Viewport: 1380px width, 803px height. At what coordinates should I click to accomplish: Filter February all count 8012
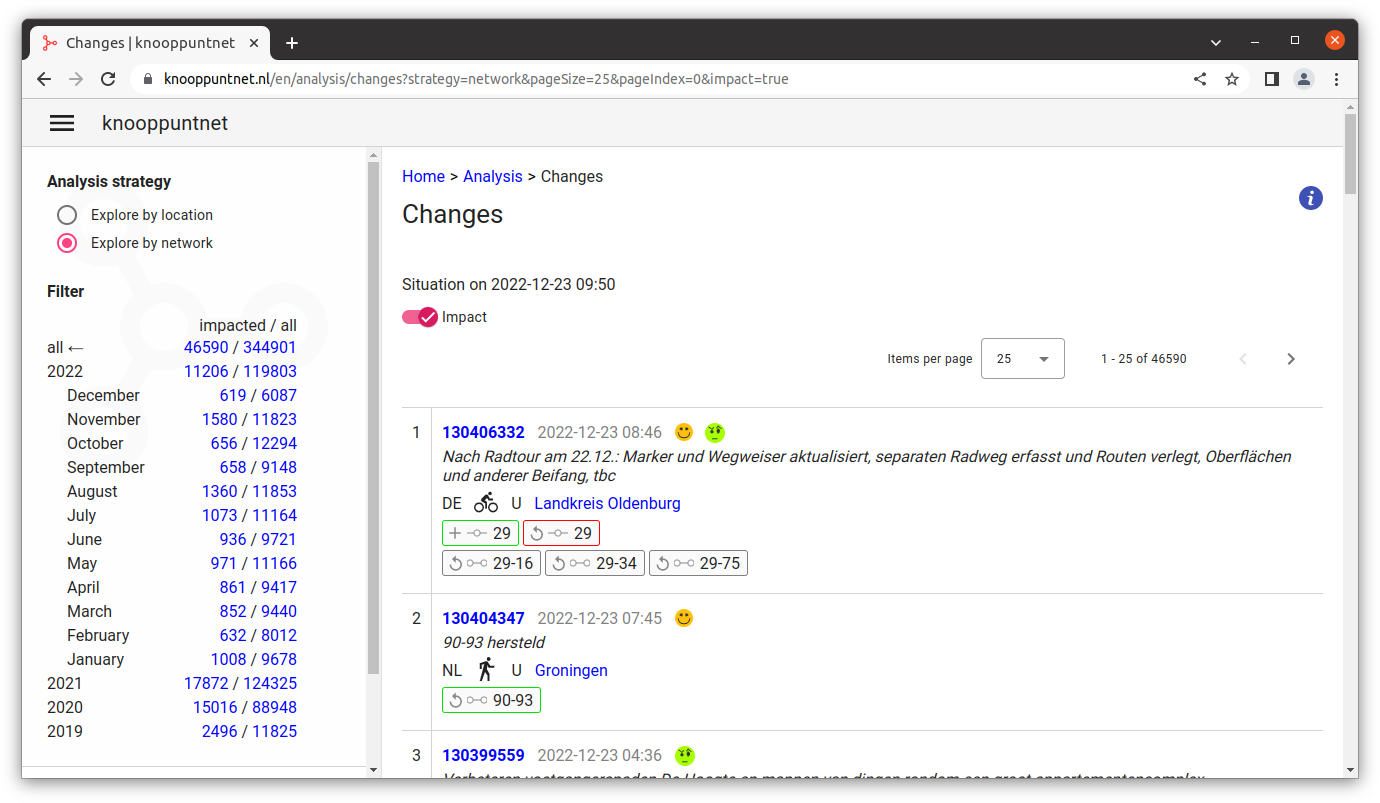click(279, 635)
